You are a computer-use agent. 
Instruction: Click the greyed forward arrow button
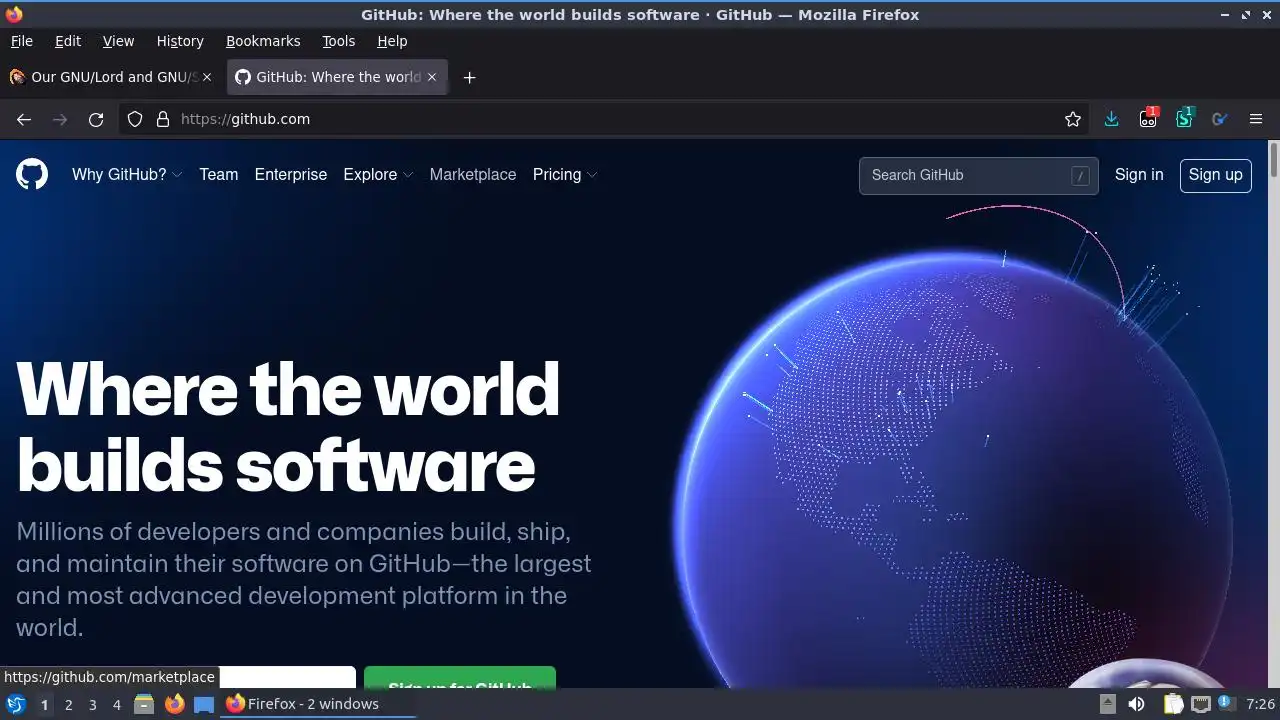(60, 119)
